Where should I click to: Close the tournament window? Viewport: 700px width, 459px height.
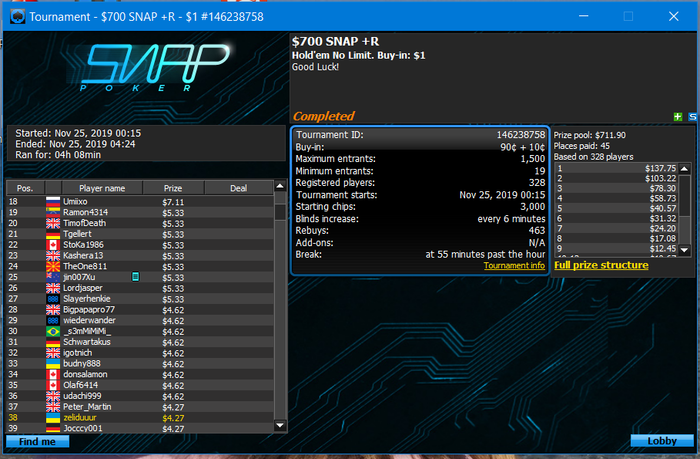674,17
